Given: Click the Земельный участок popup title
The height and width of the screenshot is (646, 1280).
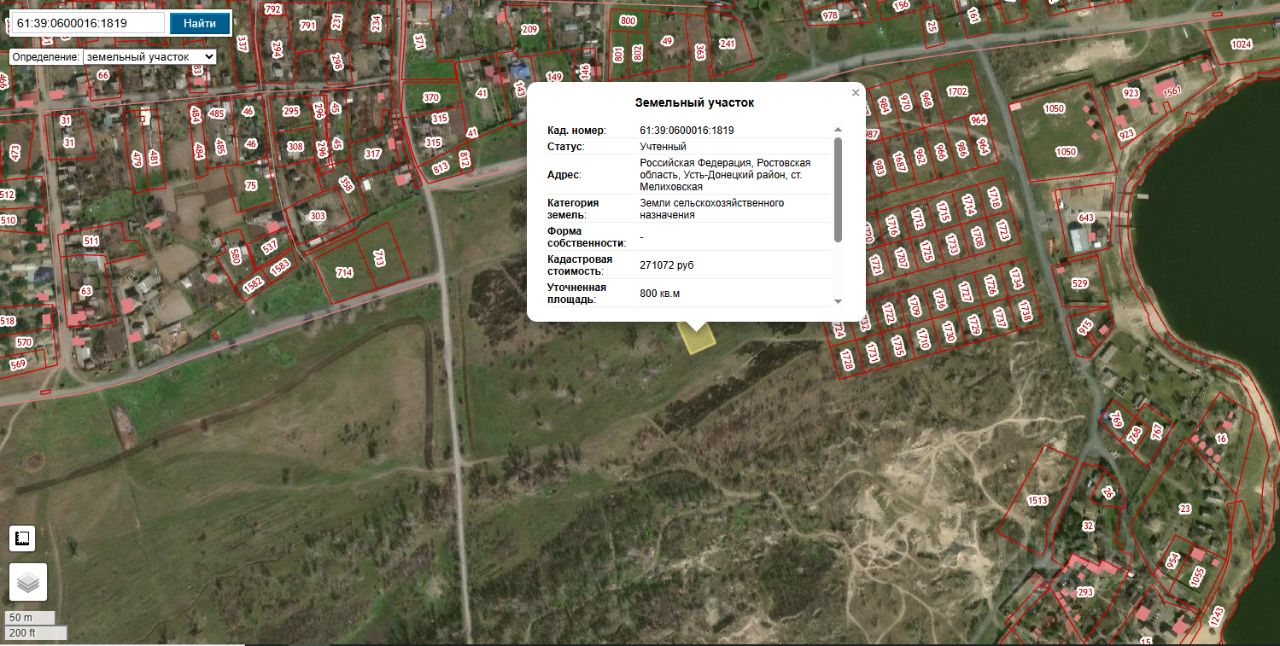Looking at the screenshot, I should pos(694,103).
